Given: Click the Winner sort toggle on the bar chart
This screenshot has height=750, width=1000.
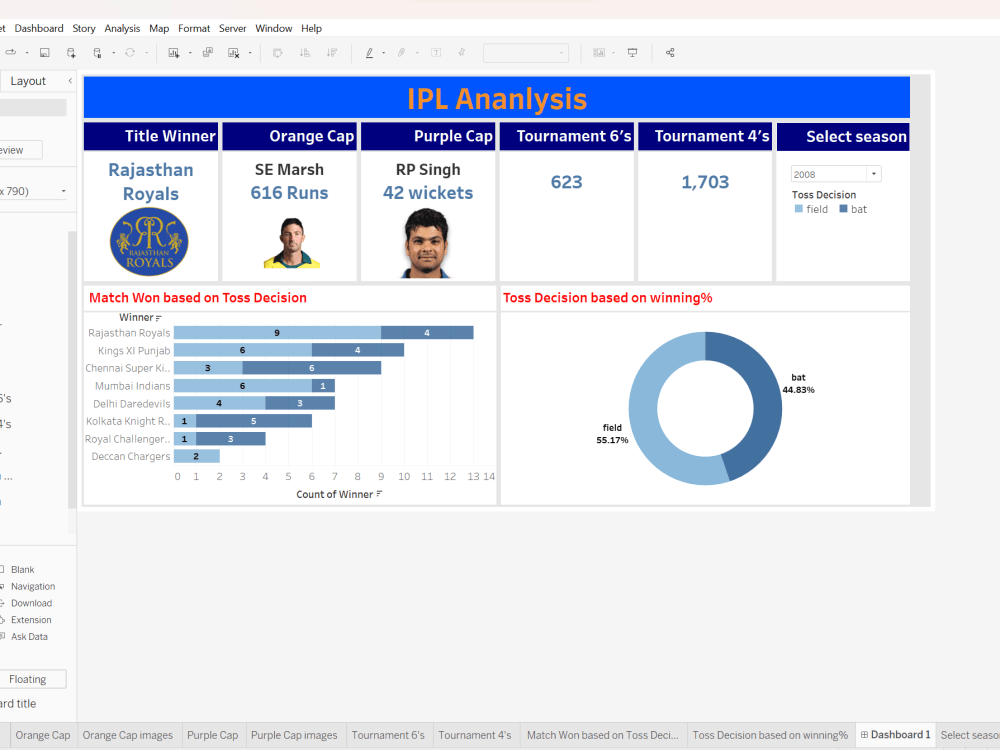Looking at the screenshot, I should point(156,317).
